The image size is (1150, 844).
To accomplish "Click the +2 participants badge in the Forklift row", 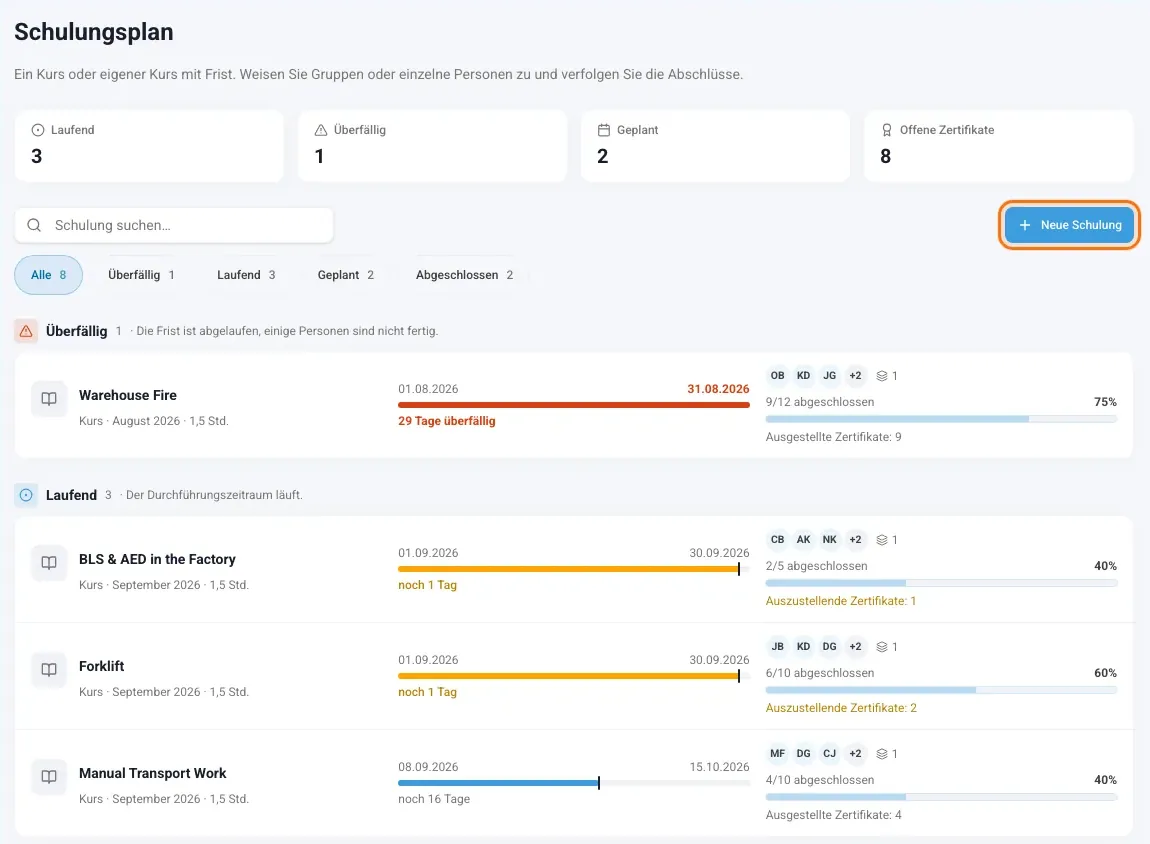I will tap(855, 647).
